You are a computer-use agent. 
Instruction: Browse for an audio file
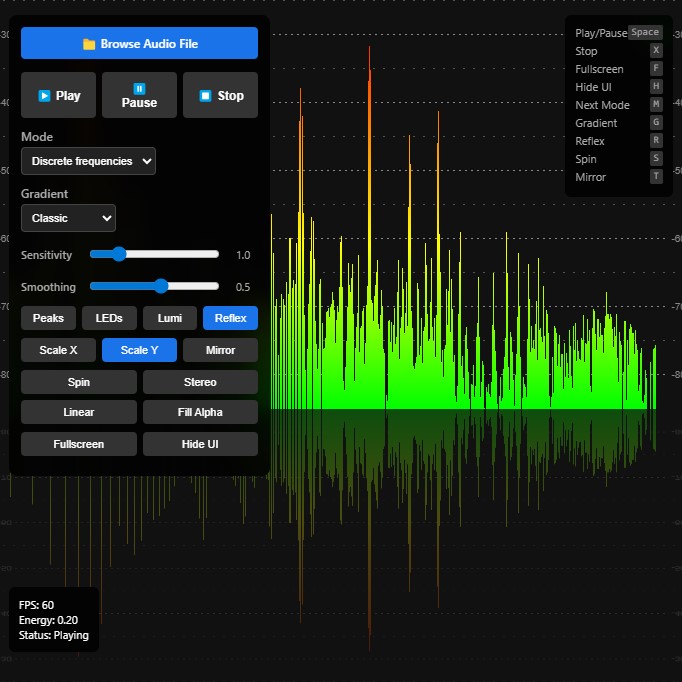[139, 43]
